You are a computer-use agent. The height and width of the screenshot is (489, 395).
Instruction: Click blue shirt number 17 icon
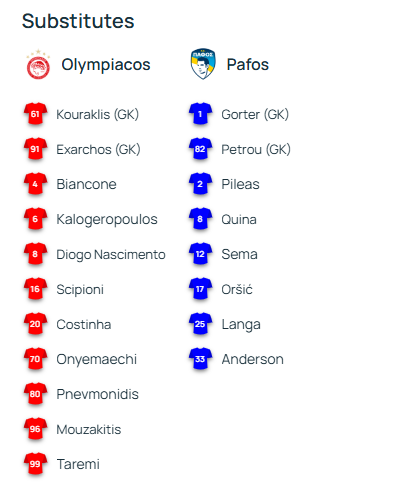[x=200, y=289]
